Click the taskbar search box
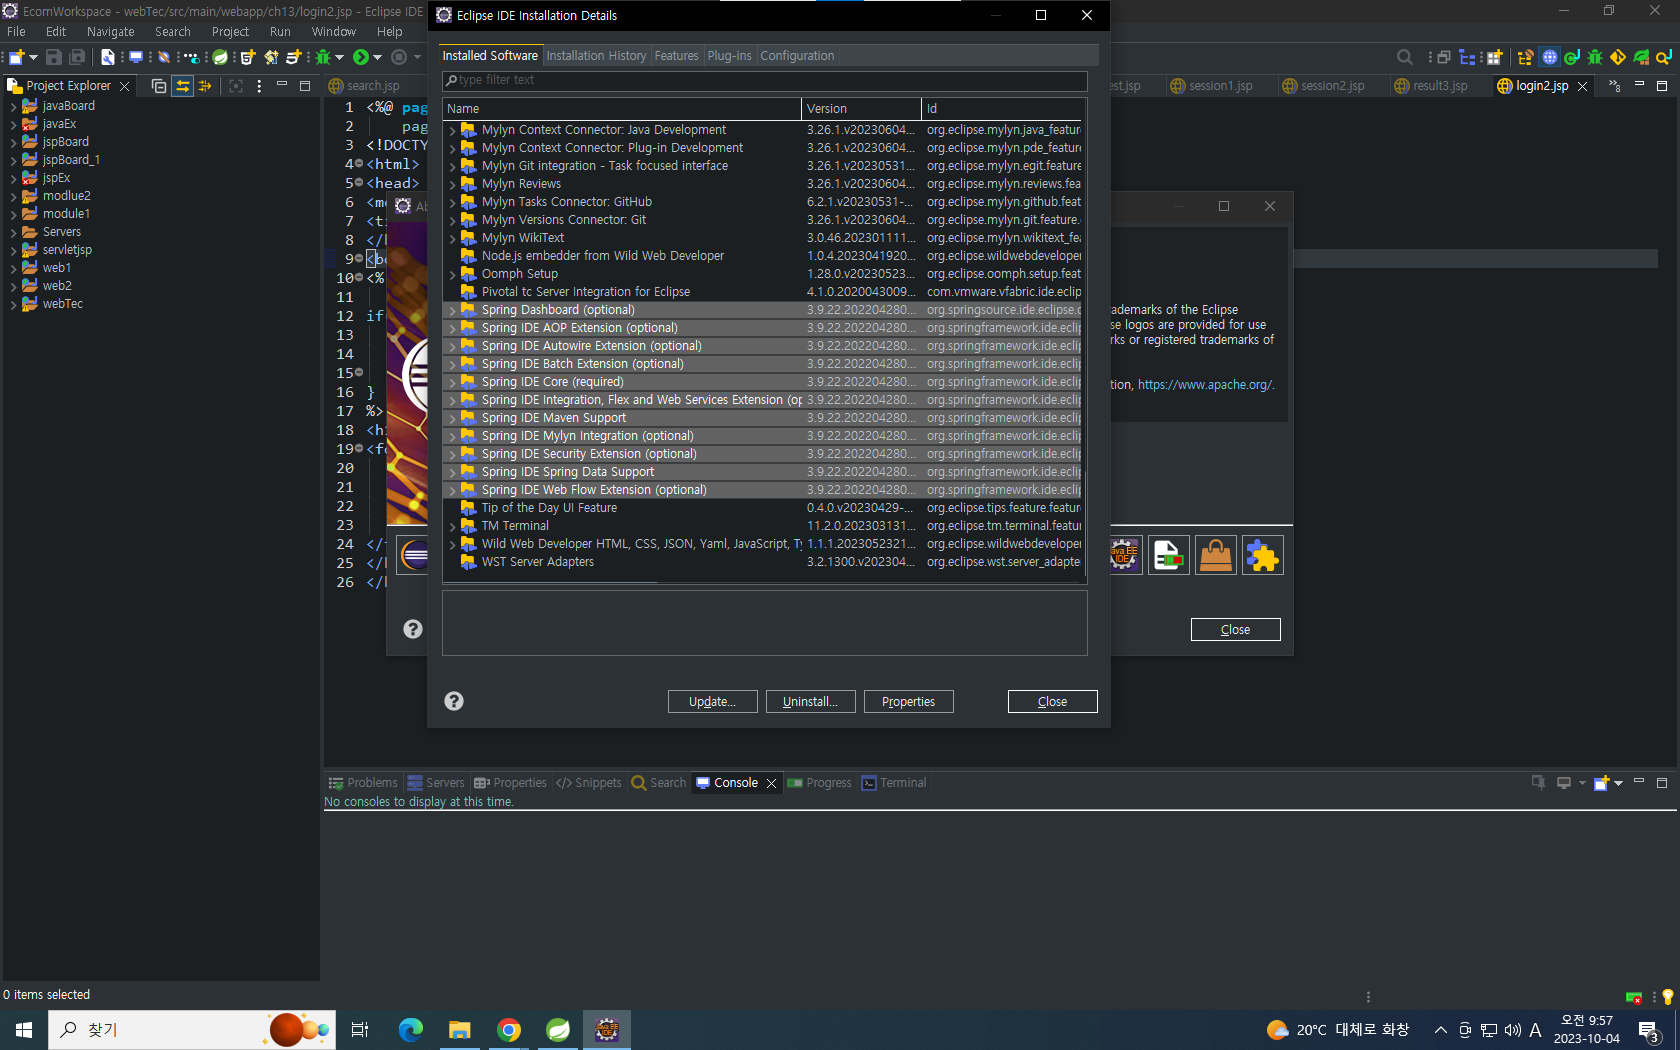Viewport: 1680px width, 1050px height. (190, 1030)
